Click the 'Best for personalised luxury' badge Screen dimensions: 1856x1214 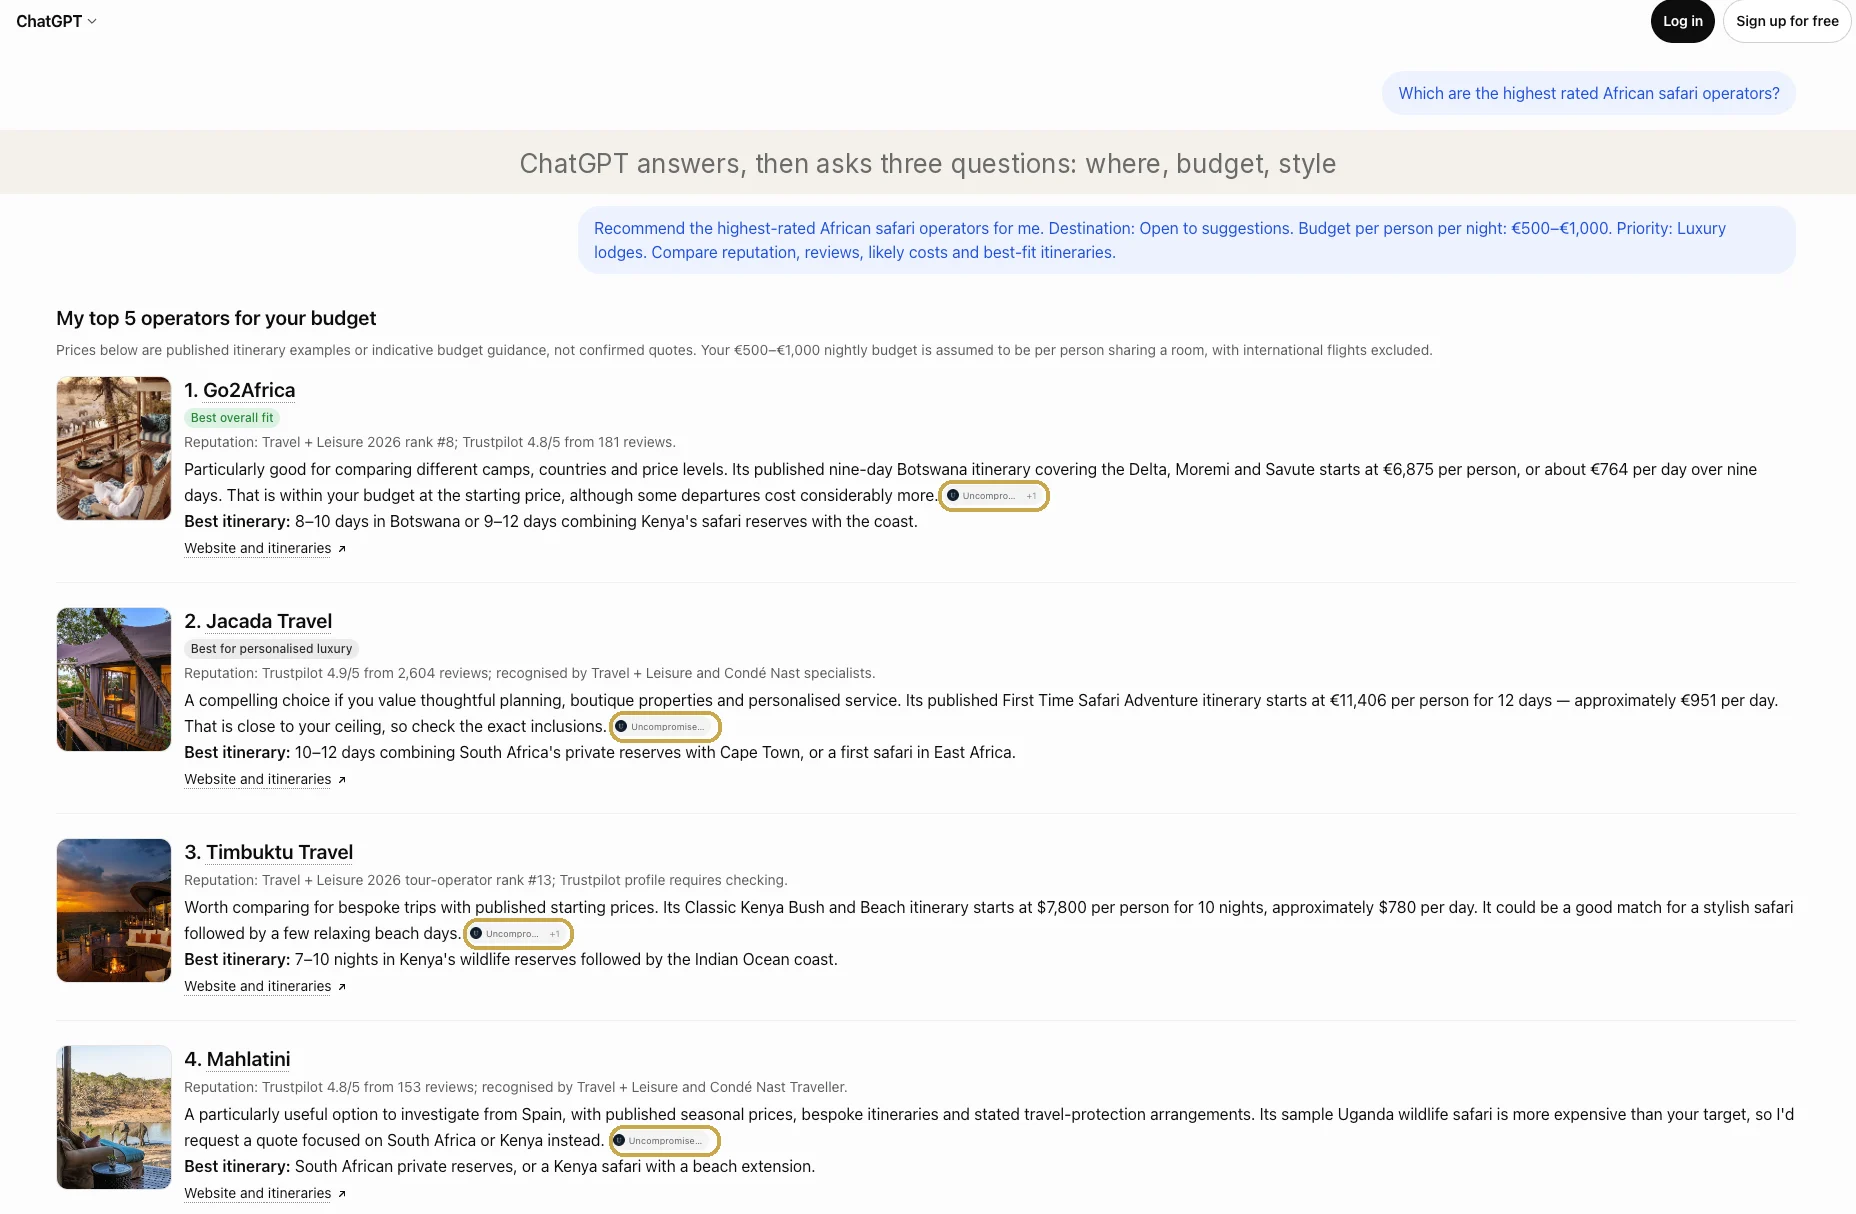pyautogui.click(x=271, y=649)
